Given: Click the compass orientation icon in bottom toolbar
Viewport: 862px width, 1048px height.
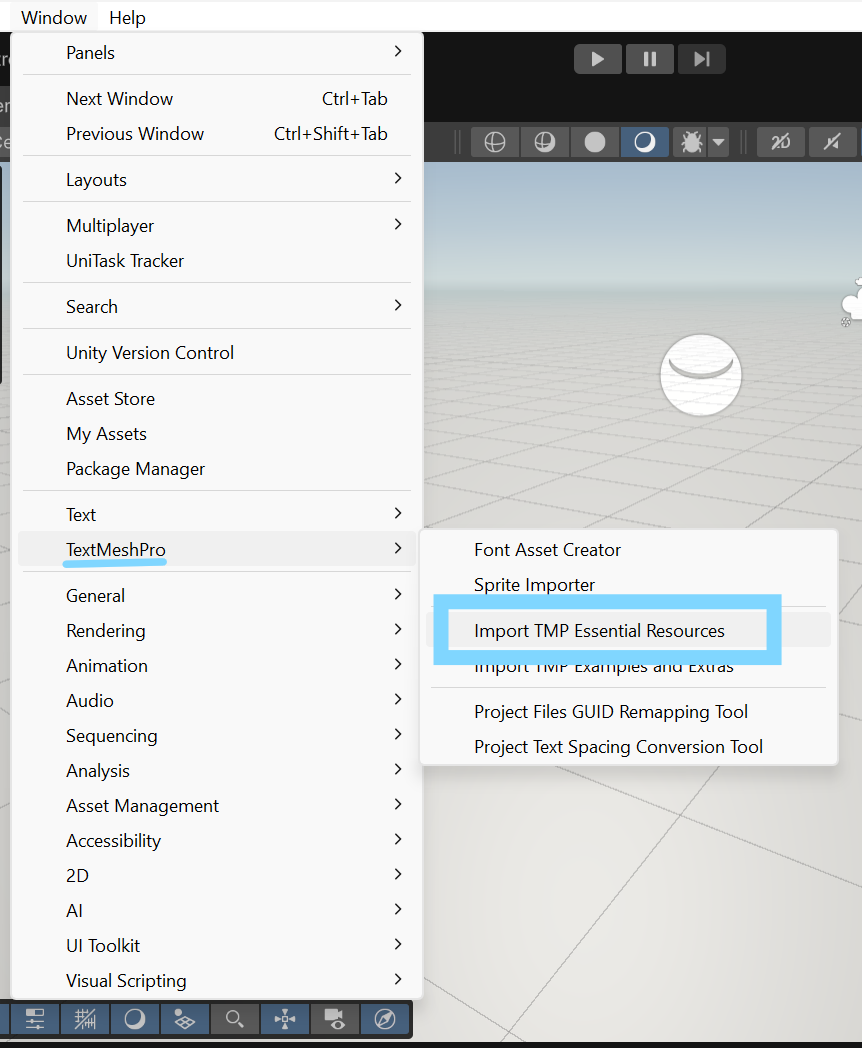Looking at the screenshot, I should click(385, 1019).
